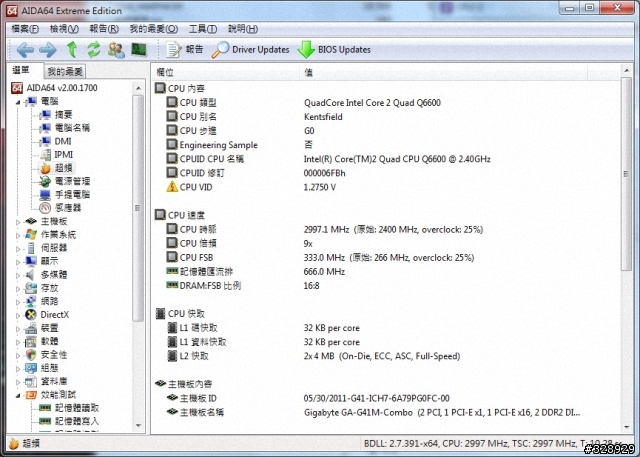Switch to the 選單 menu tab
The image size is (640, 457).
click(21, 70)
